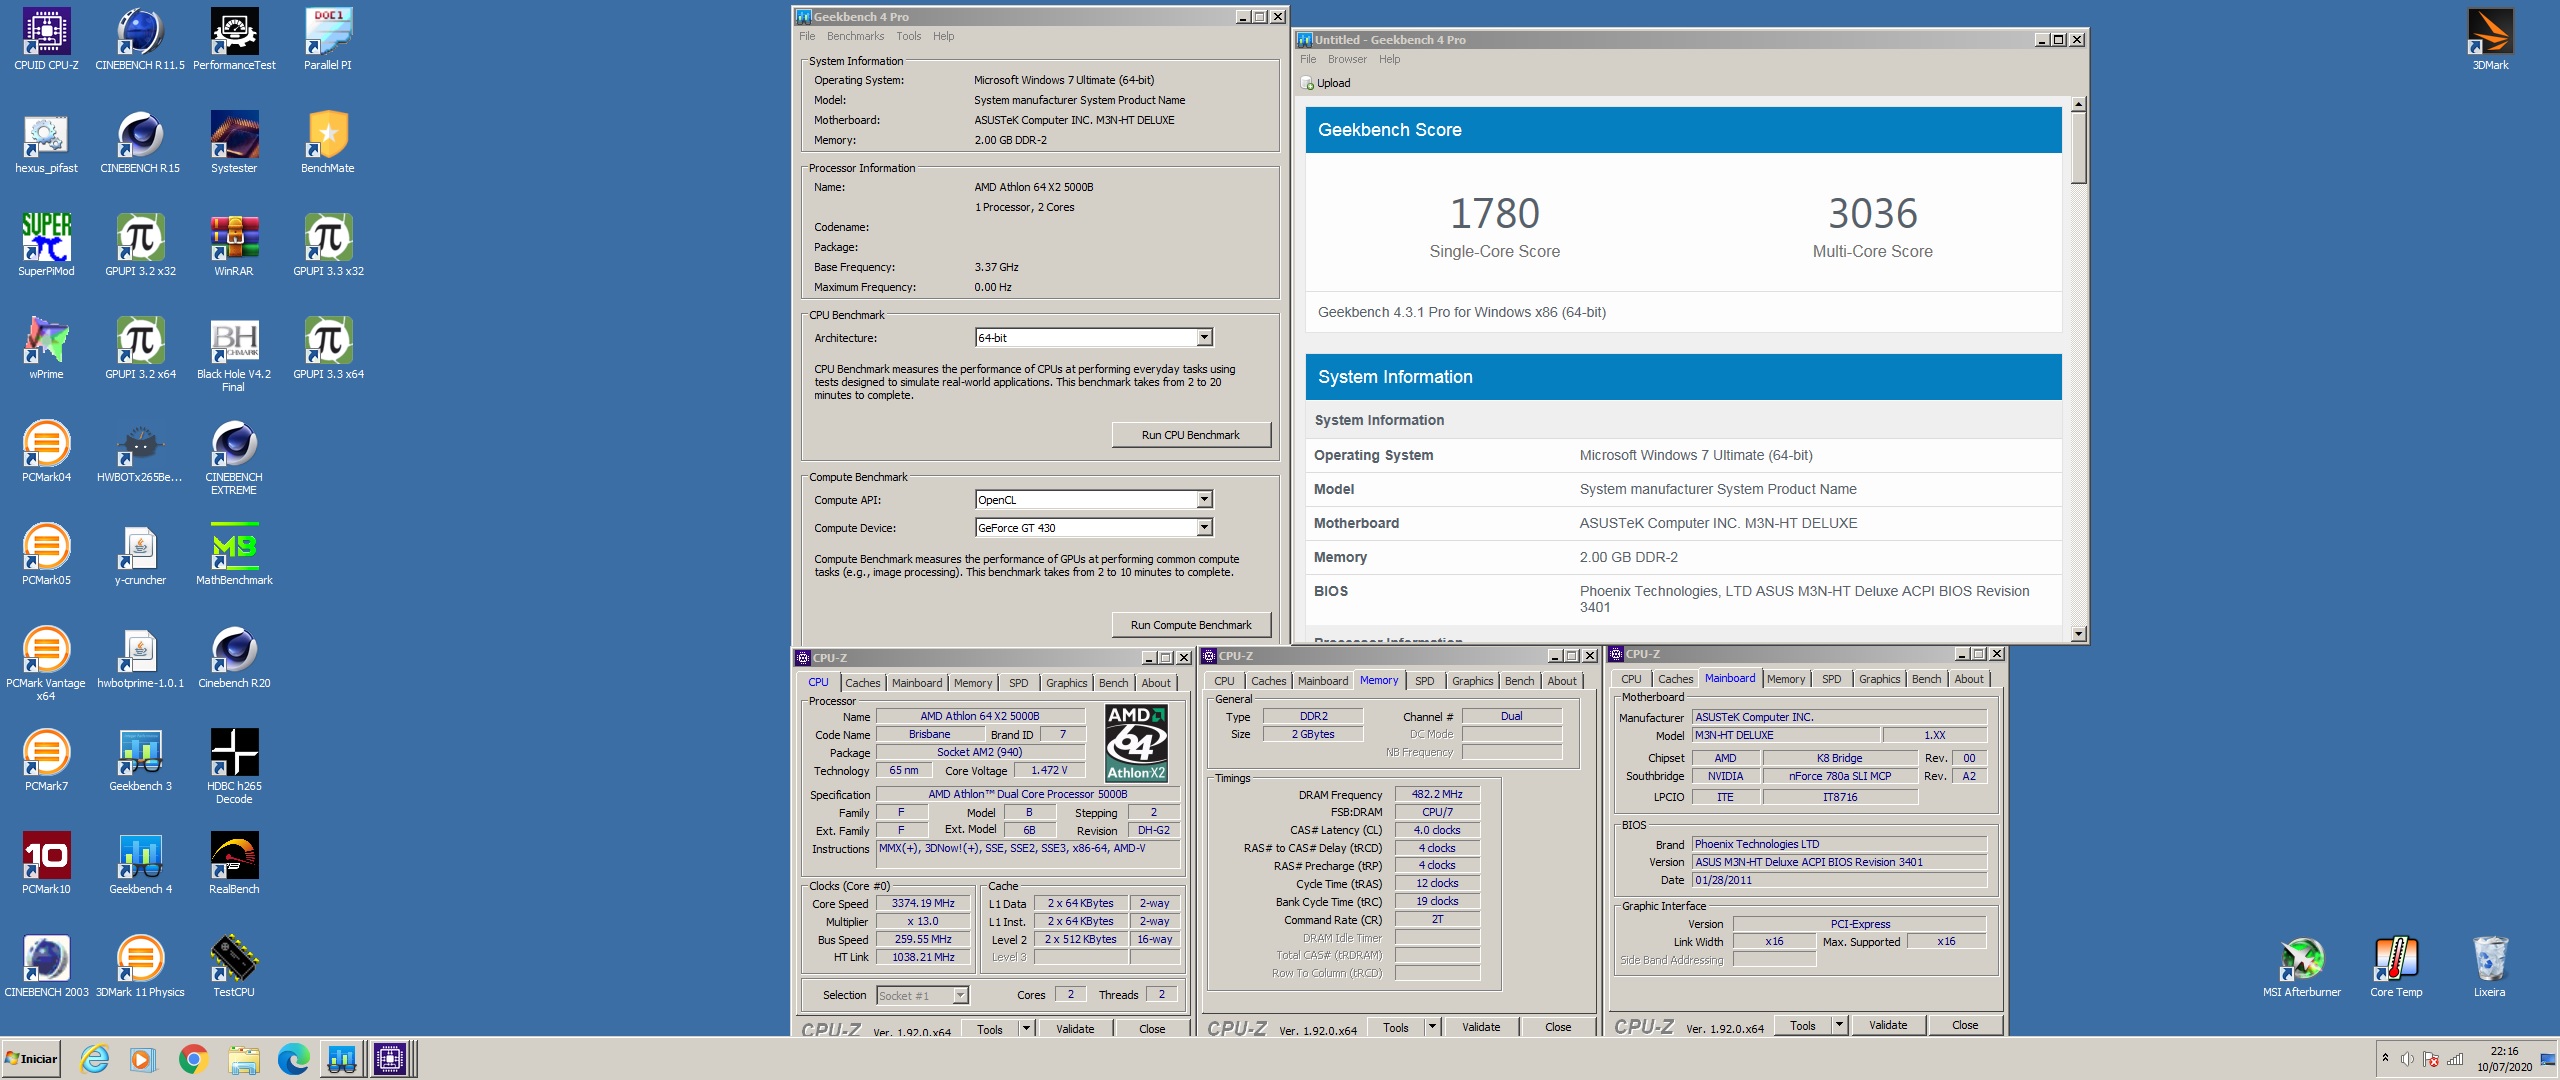Launch CINEBENCH R15 shortcut
Image resolution: width=2560 pixels, height=1080 pixels.
[140, 143]
